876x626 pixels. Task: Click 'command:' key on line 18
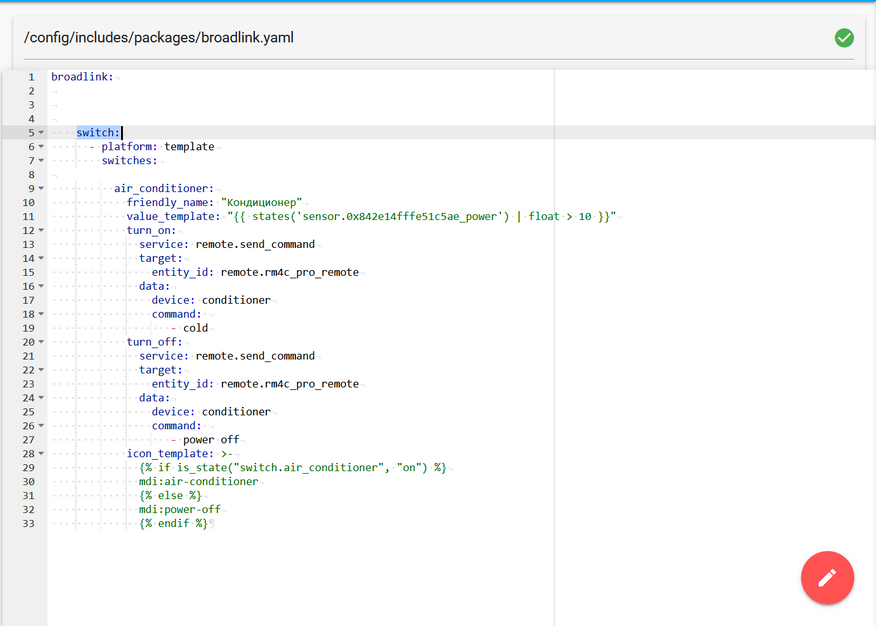pos(177,314)
